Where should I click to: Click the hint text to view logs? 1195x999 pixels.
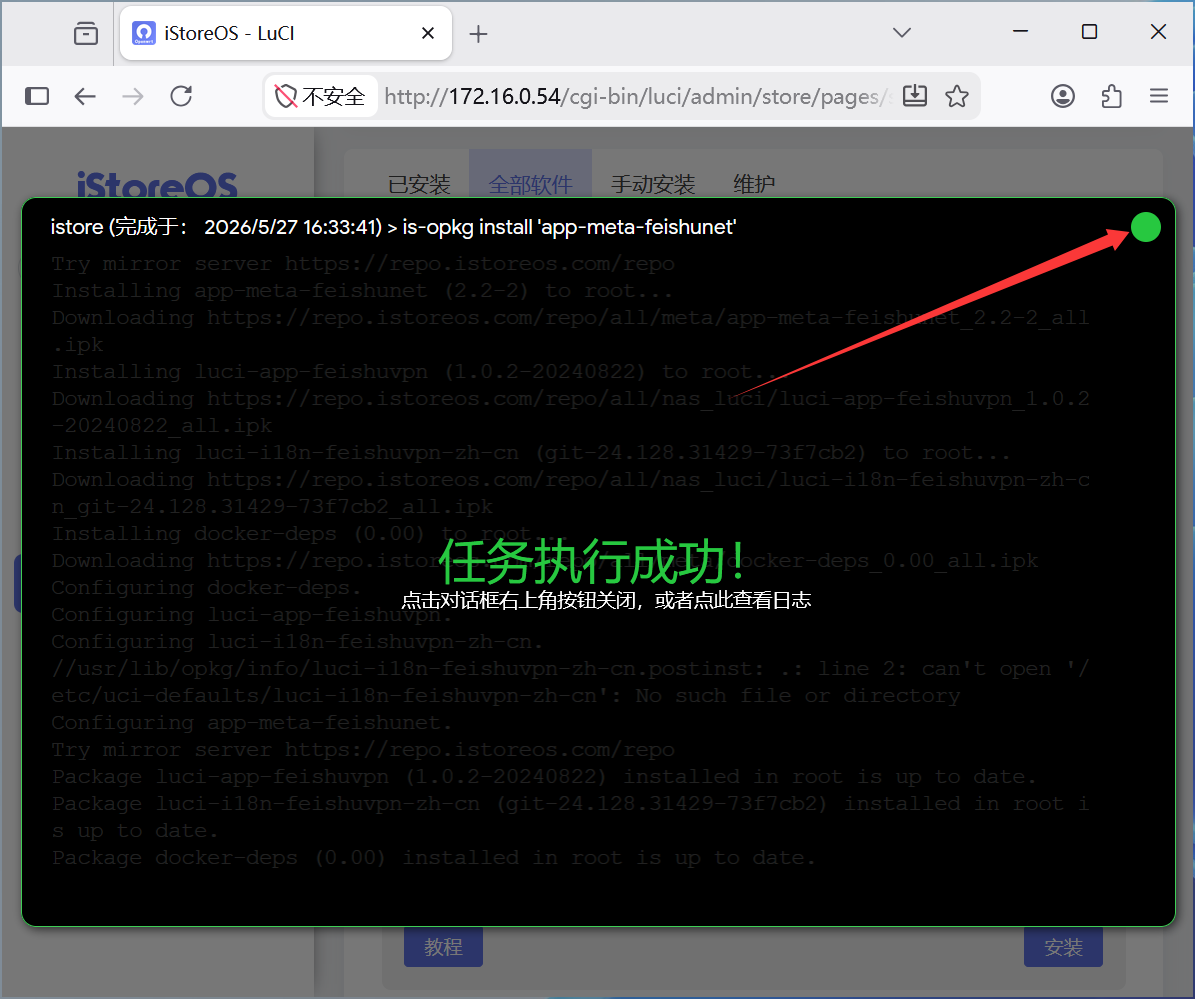click(x=606, y=600)
